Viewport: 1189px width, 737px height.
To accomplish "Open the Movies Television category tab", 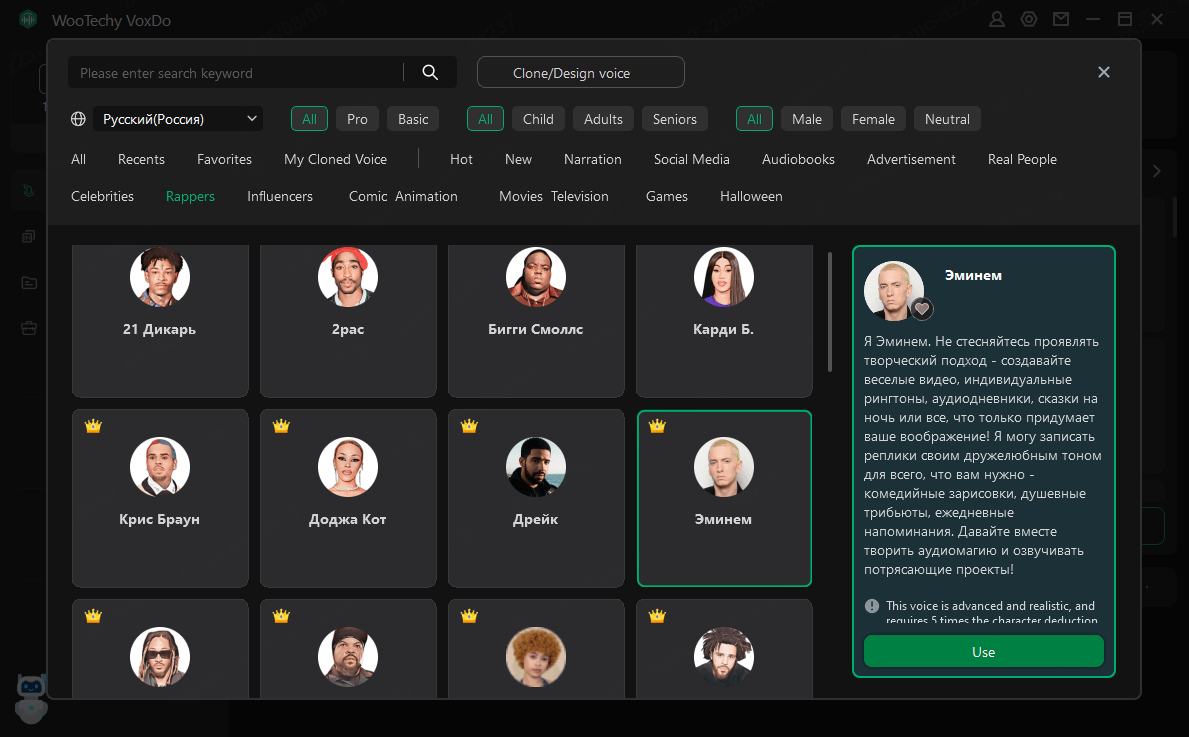I will (554, 196).
